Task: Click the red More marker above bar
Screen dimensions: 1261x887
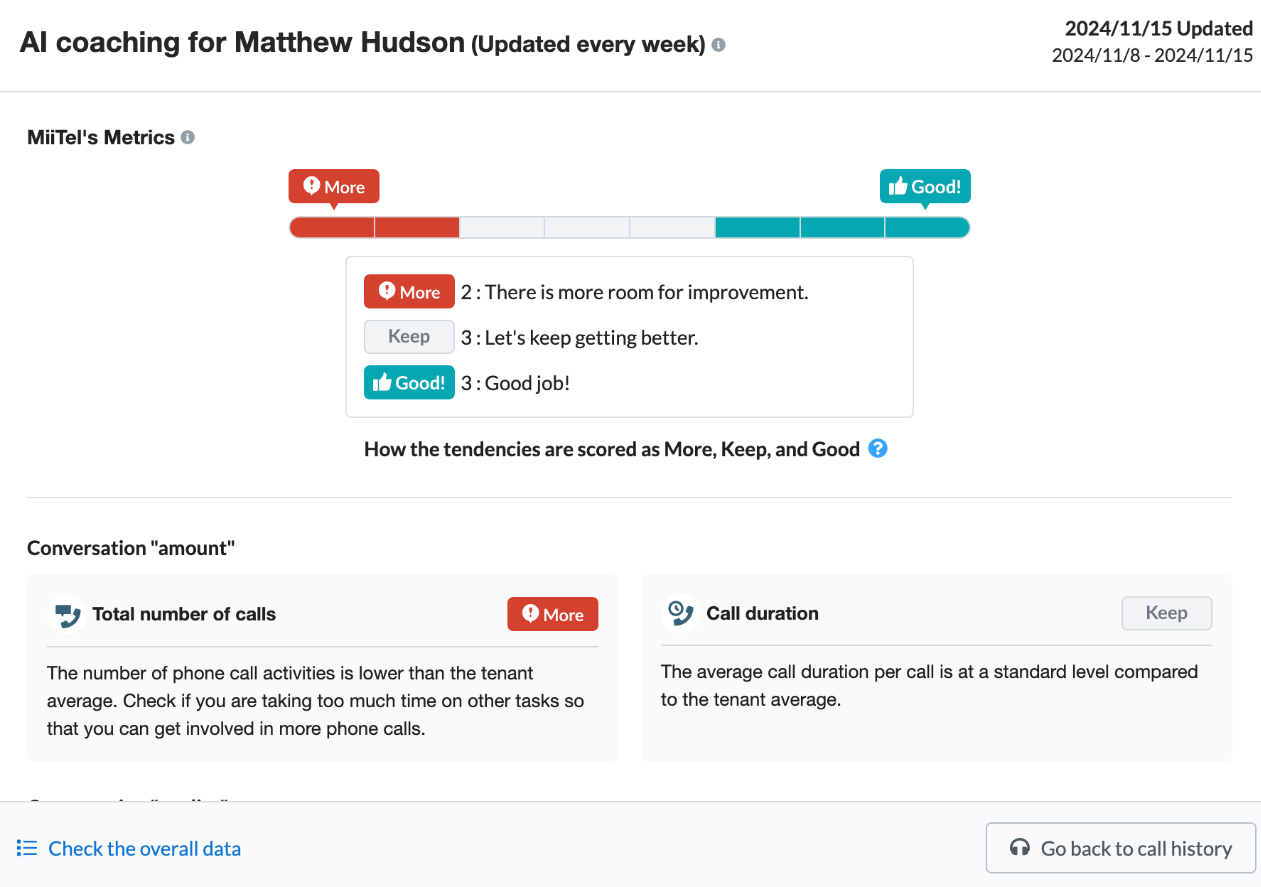Action: coord(334,187)
